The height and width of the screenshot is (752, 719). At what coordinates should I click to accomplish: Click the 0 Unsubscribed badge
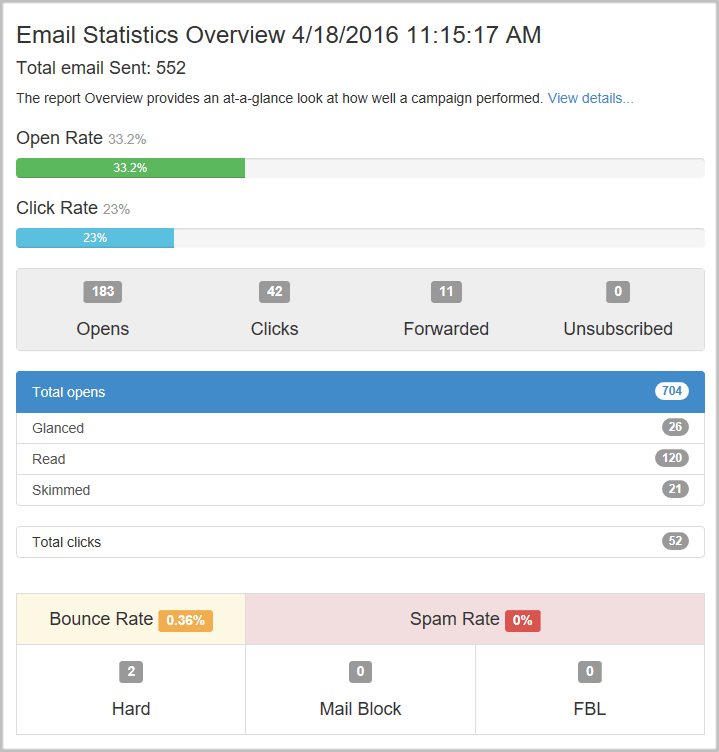coord(618,292)
